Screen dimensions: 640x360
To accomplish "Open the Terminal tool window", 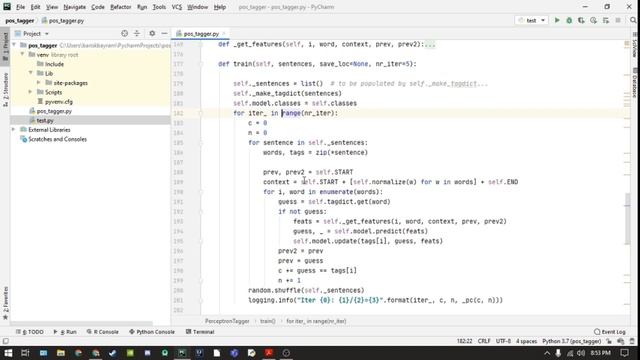I will pyautogui.click(x=200, y=332).
